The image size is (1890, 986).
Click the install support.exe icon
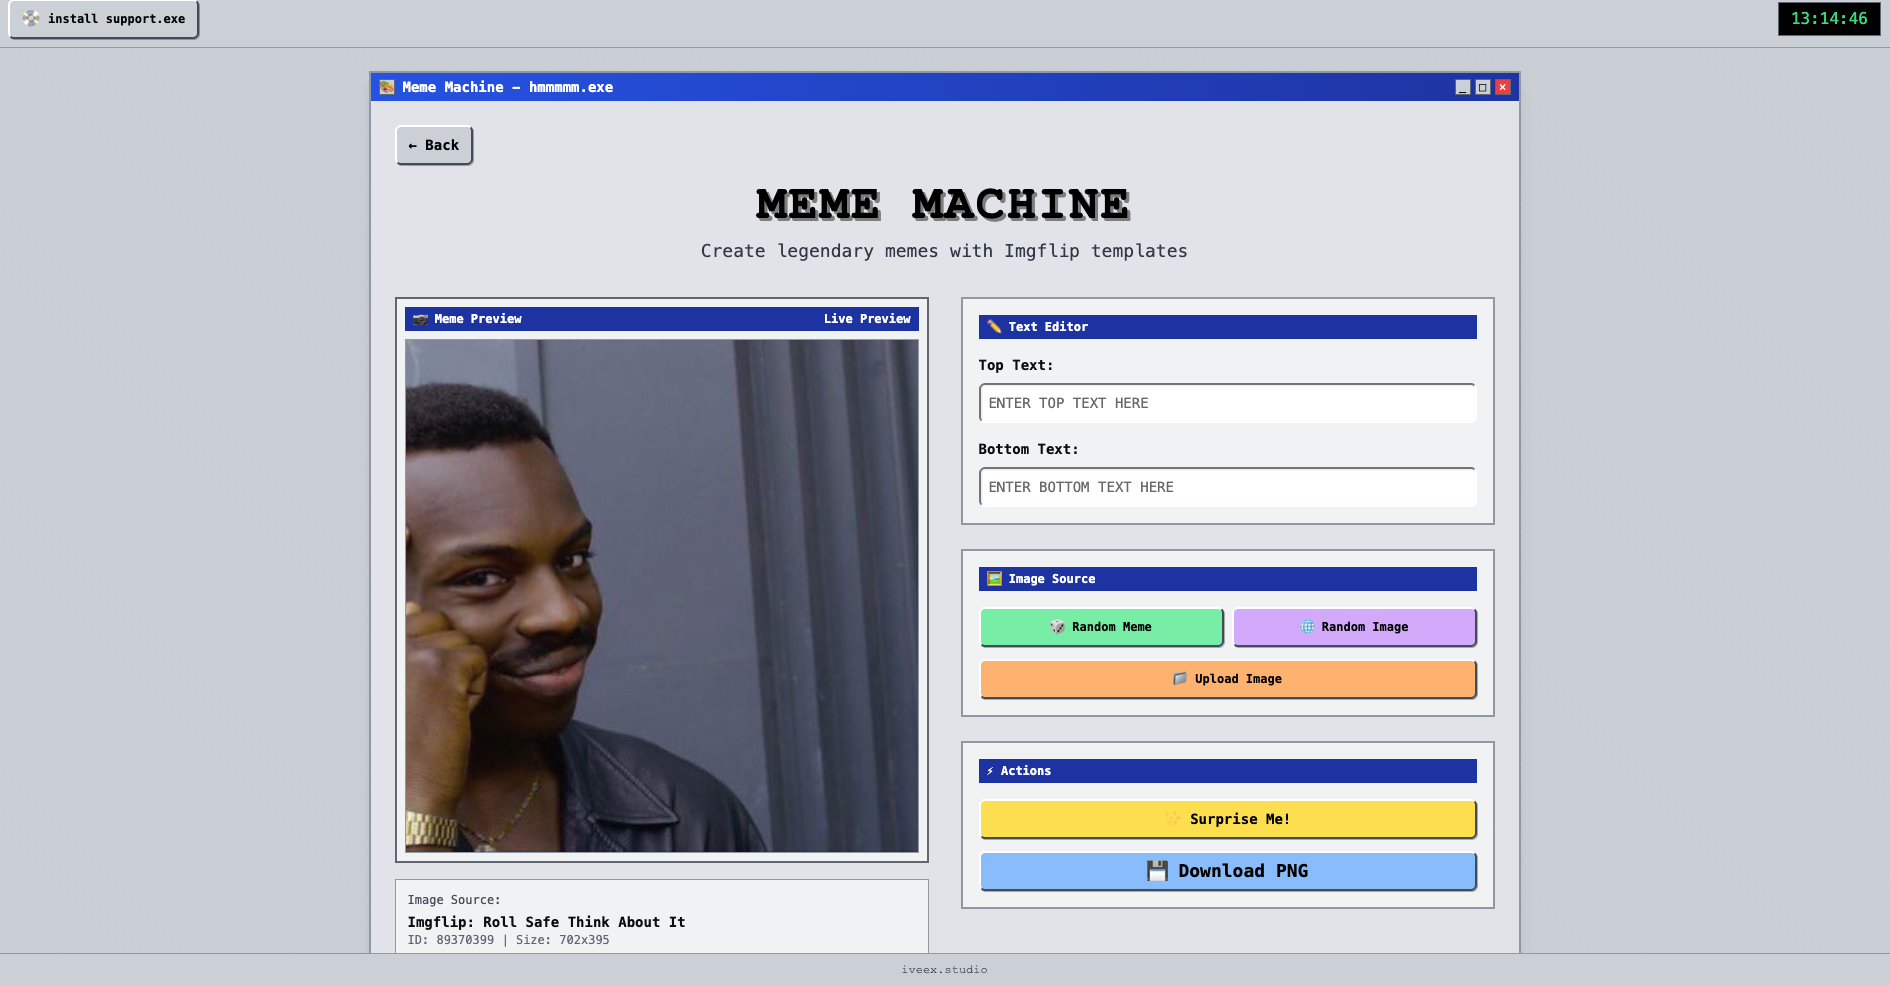point(31,18)
